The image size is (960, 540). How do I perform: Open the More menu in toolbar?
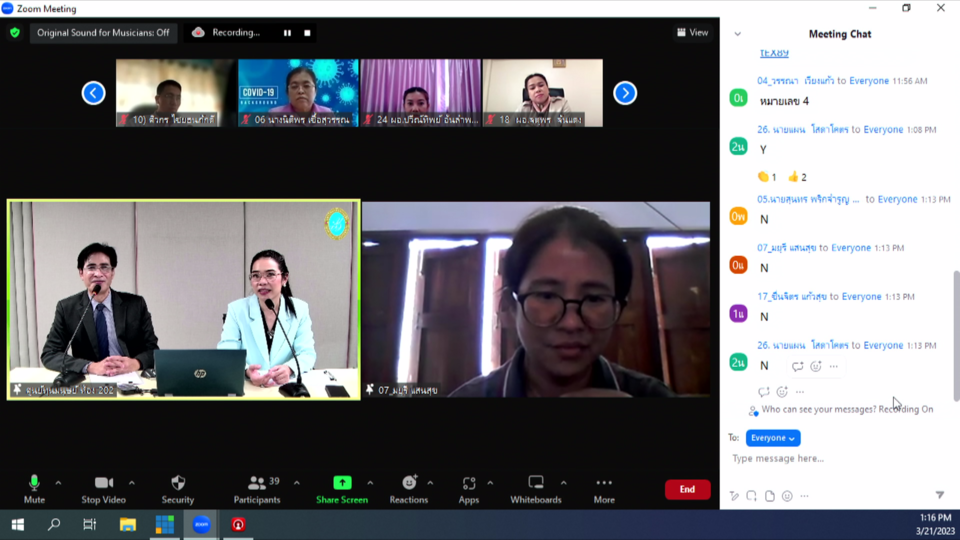click(603, 488)
